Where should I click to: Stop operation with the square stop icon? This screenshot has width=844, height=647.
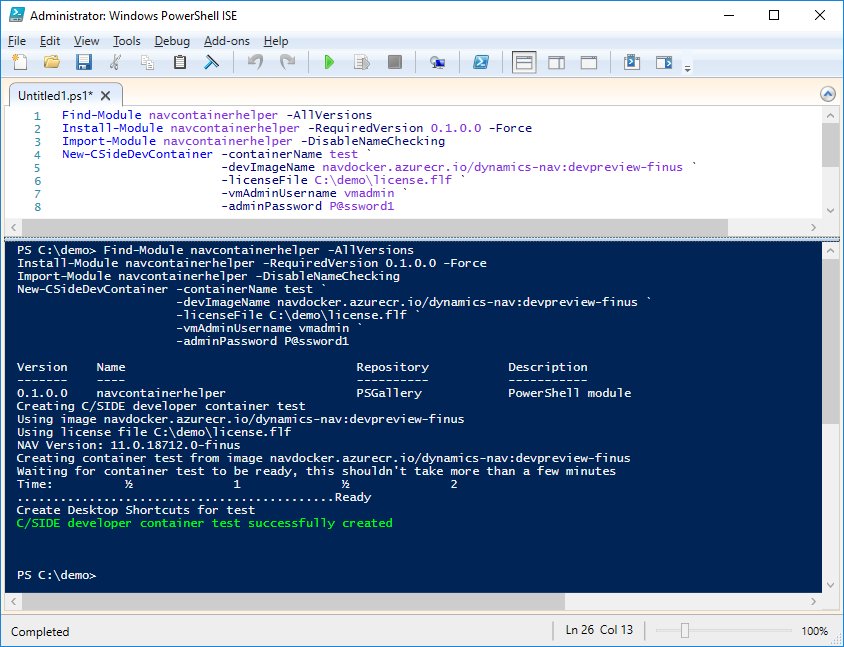[395, 62]
